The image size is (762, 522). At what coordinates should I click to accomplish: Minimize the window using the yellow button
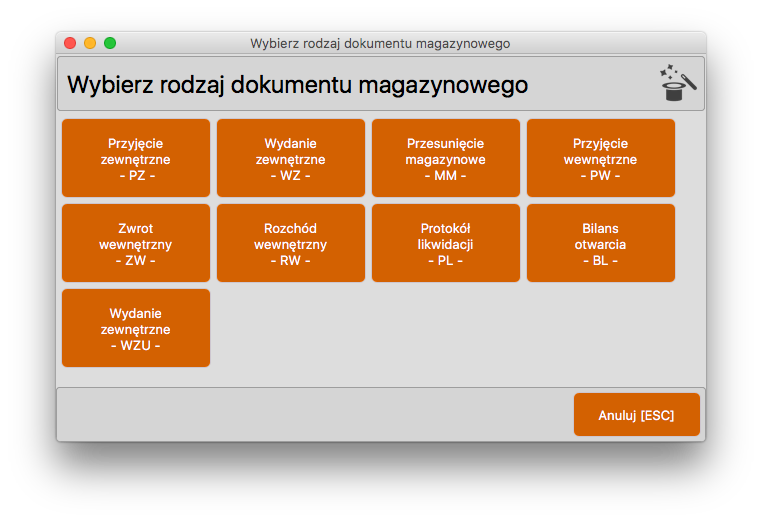[x=90, y=43]
